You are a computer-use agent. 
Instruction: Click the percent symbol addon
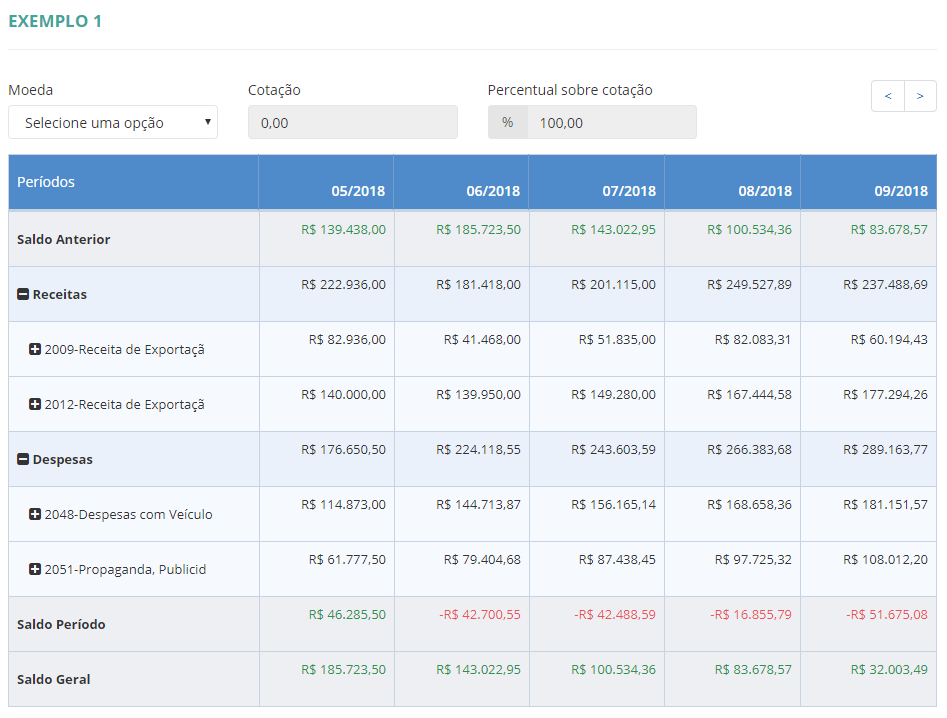pos(508,123)
